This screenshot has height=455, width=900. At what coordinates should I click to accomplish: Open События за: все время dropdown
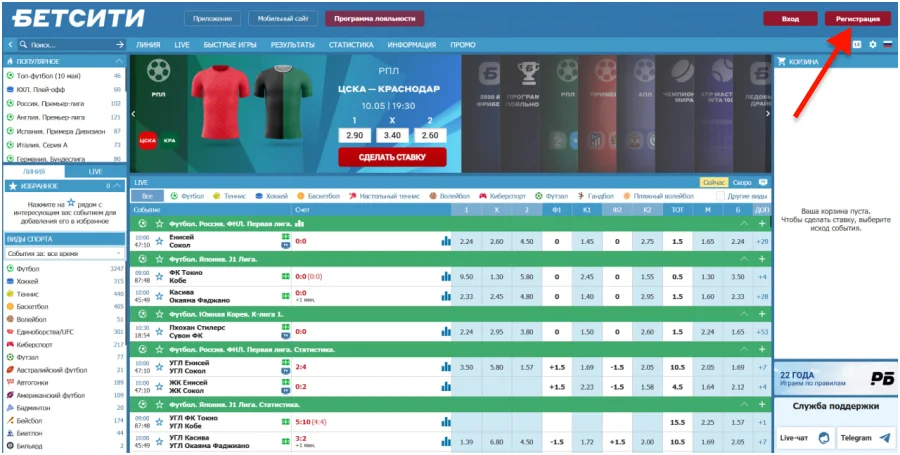64,253
